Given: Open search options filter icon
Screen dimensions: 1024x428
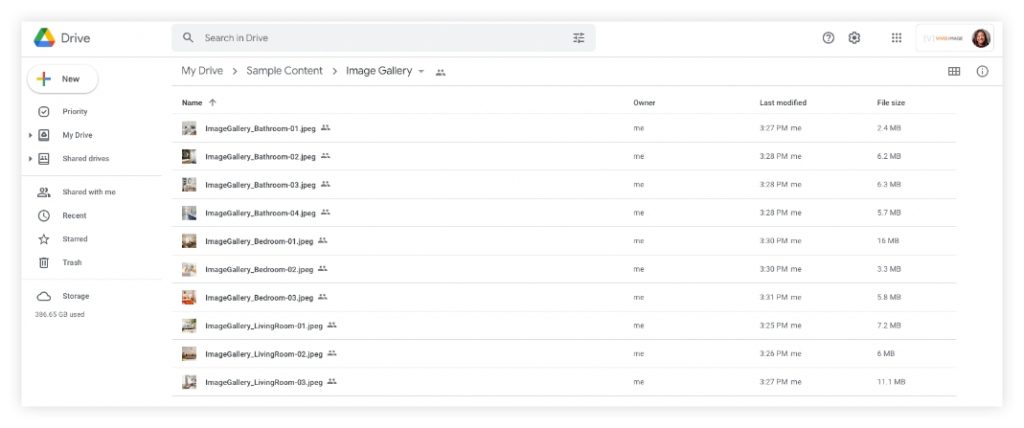Looking at the screenshot, I should tap(579, 38).
